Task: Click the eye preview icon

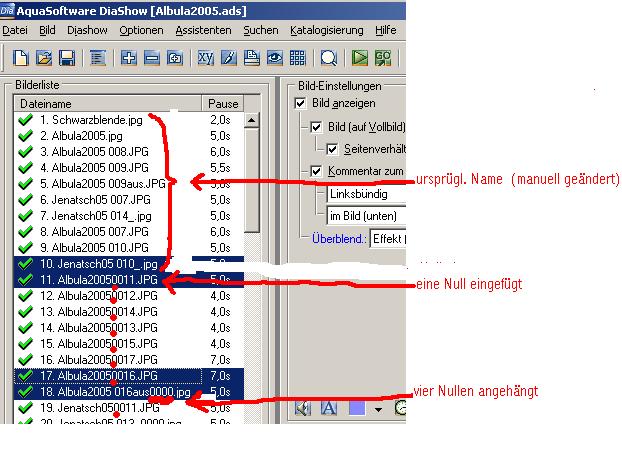Action: [x=274, y=58]
